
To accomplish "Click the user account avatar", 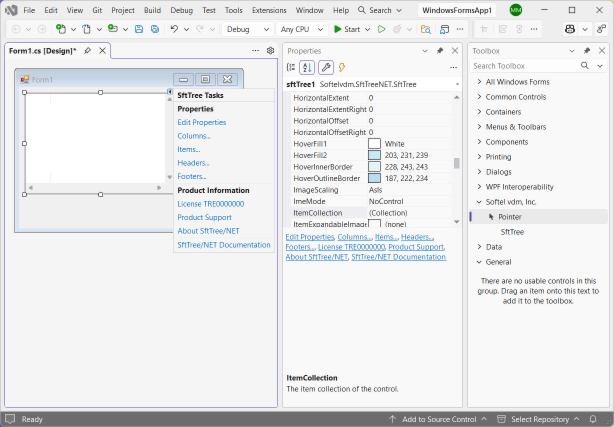I will tap(516, 10).
